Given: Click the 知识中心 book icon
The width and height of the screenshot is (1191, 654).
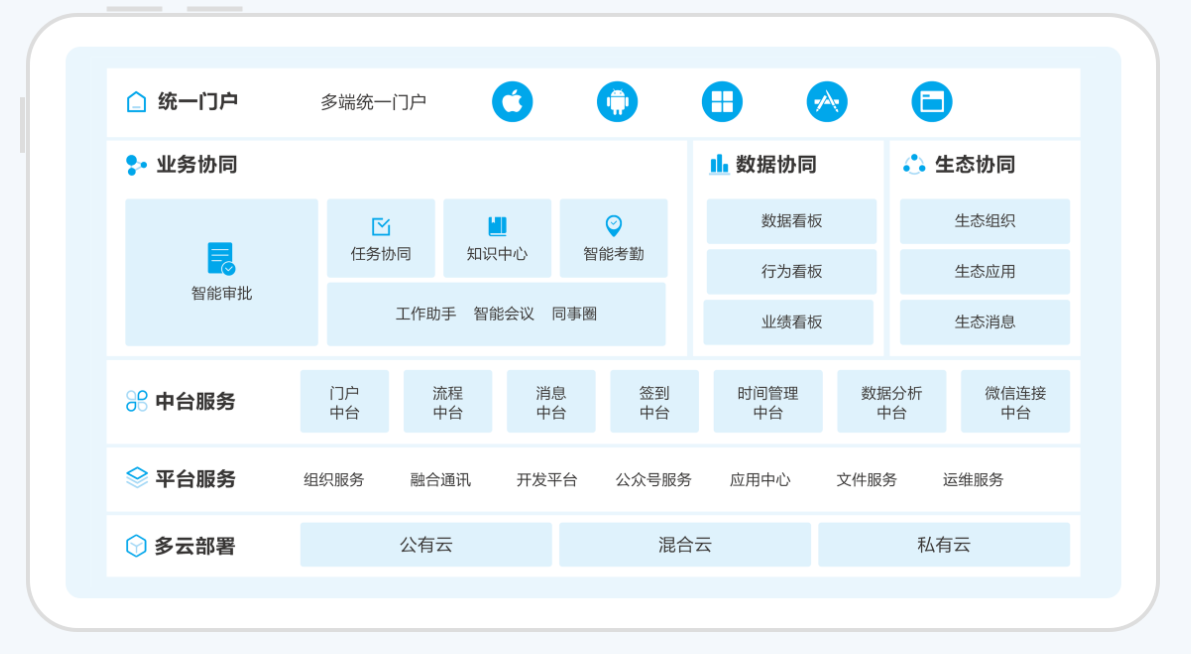Looking at the screenshot, I should click(497, 226).
